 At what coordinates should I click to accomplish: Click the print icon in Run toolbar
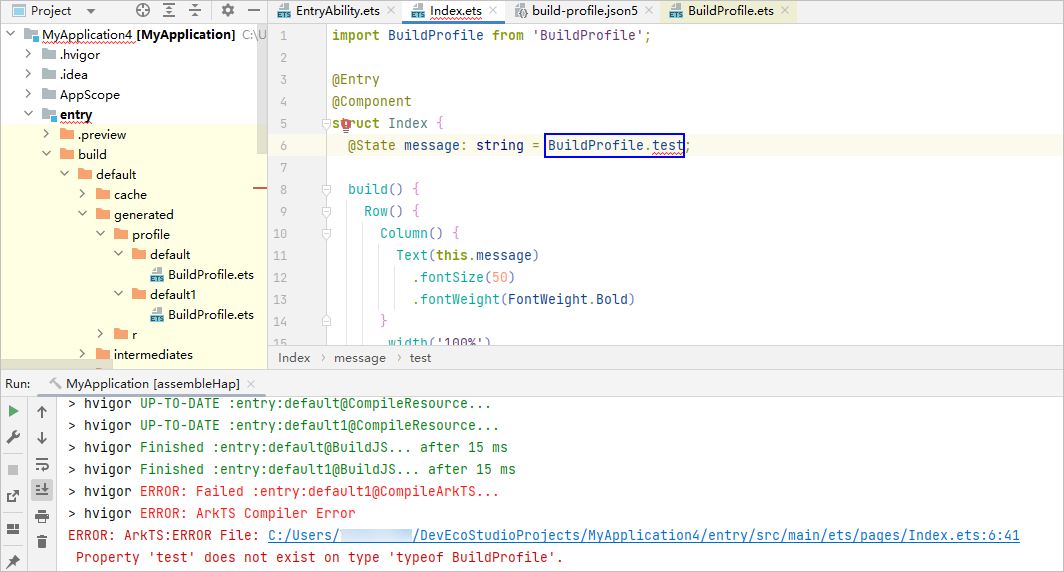tap(42, 516)
